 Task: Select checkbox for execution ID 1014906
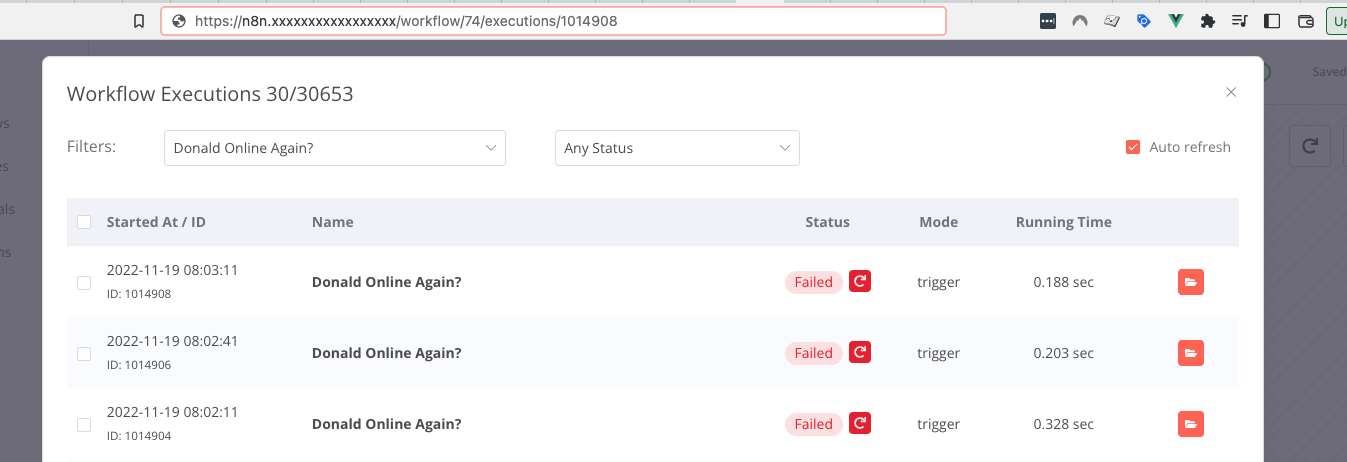pos(84,354)
